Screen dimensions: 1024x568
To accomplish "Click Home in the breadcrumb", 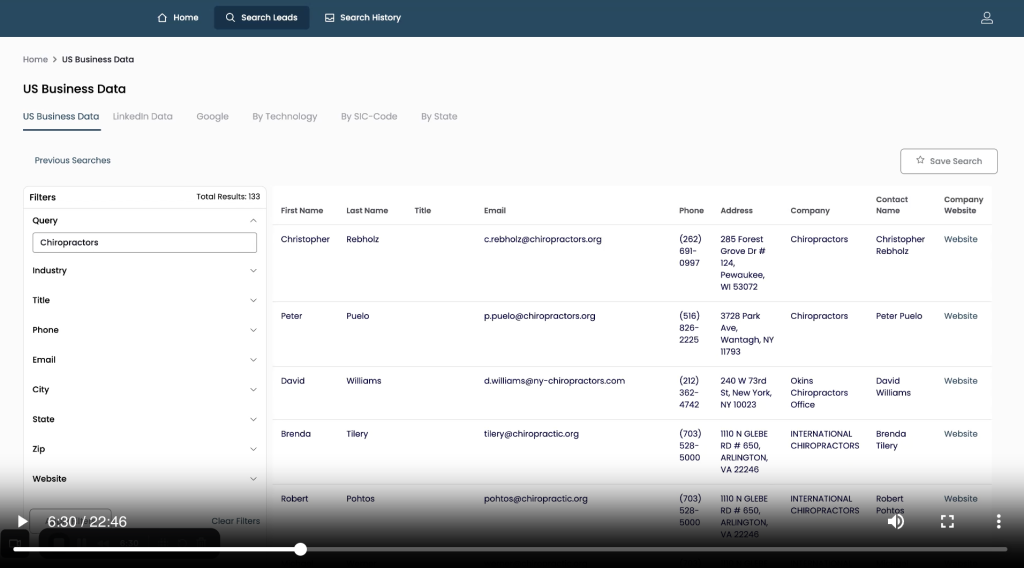I will tap(35, 60).
